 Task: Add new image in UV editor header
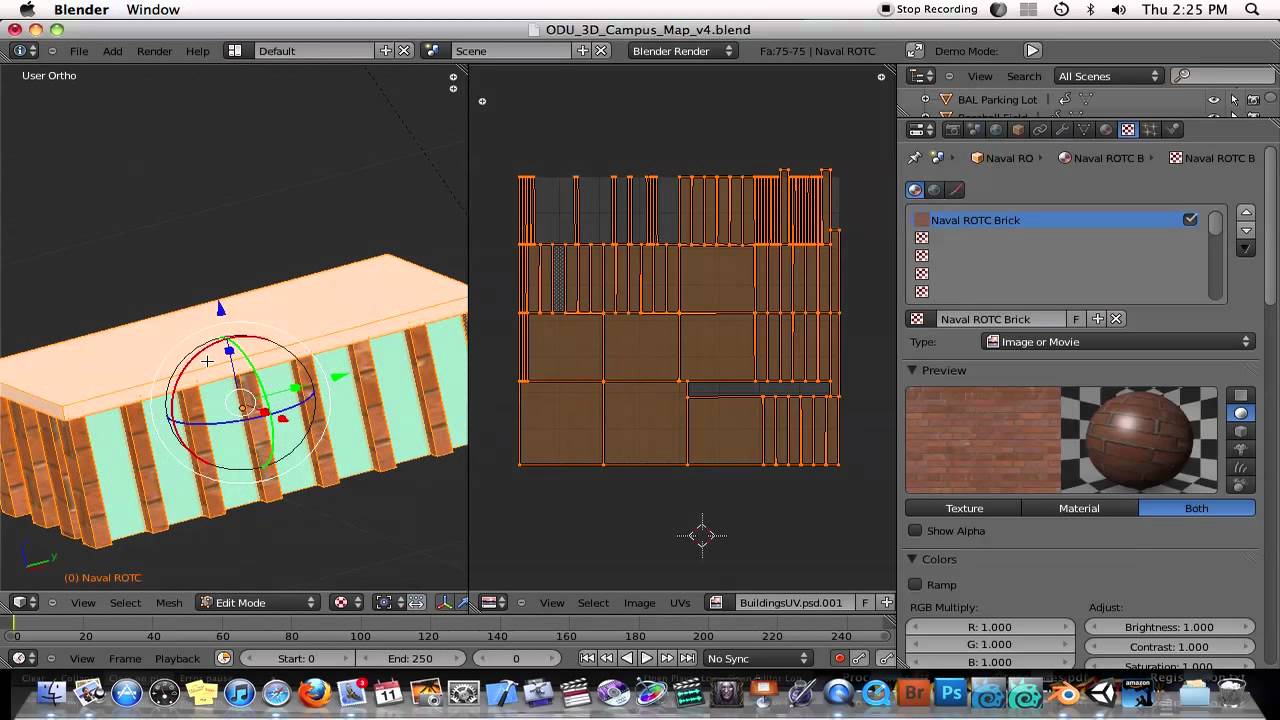[886, 602]
